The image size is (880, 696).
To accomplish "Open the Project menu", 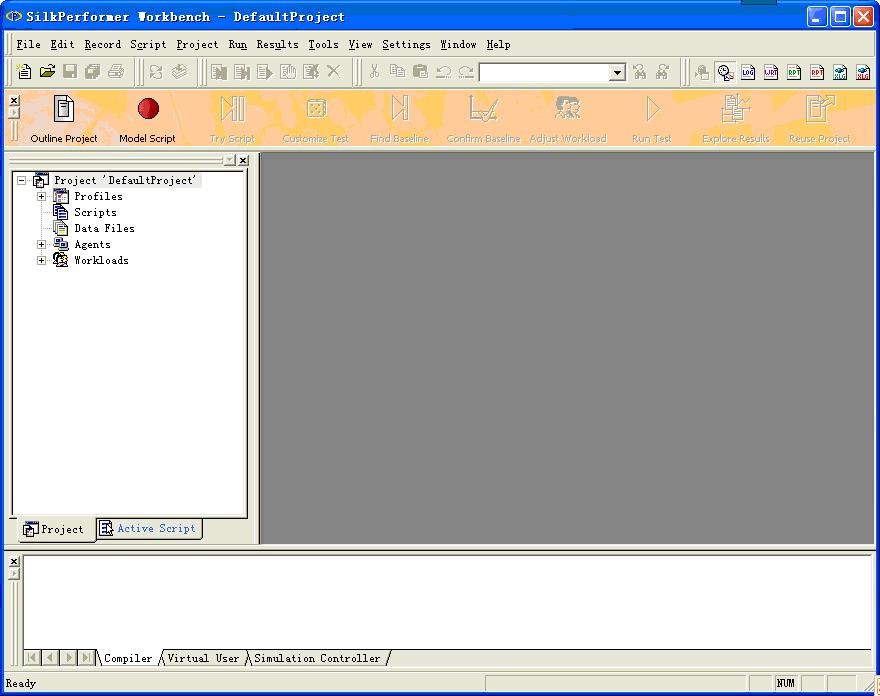I will (197, 44).
